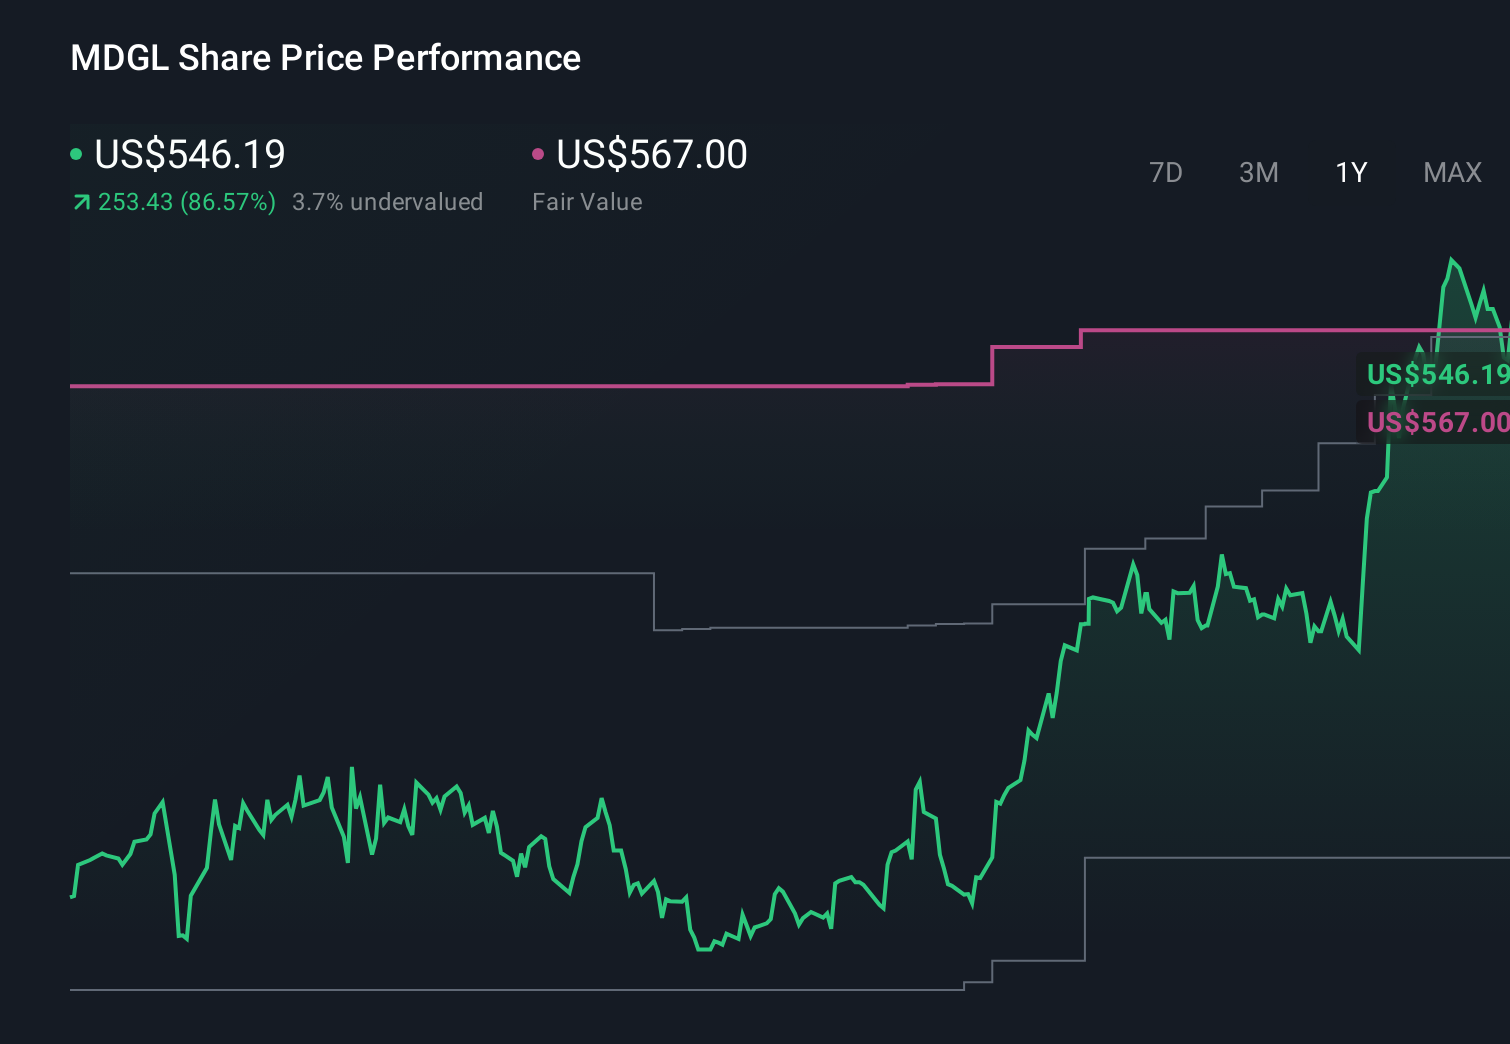Open the MDGL Share Price Performance title

click(x=324, y=57)
